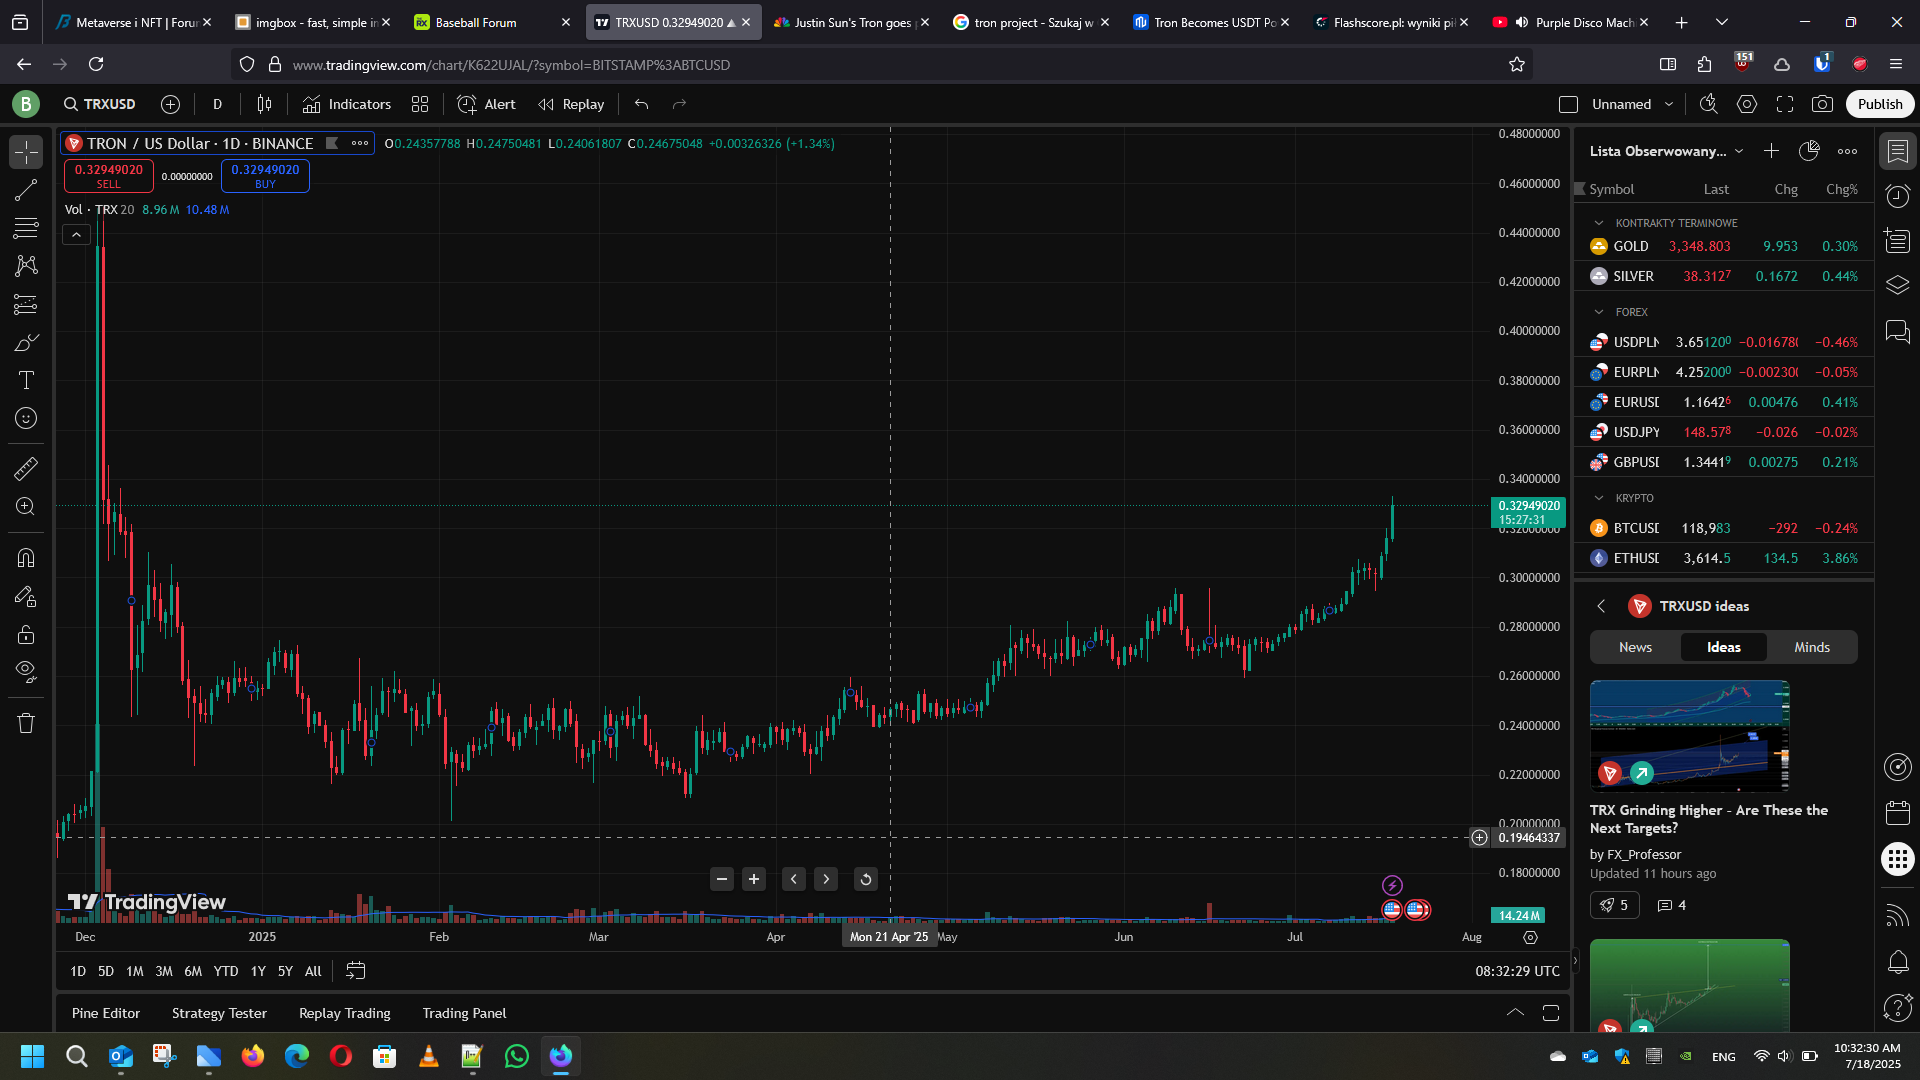The width and height of the screenshot is (1920, 1080).
Task: Select the trend line drawing tool
Action: pos(26,190)
